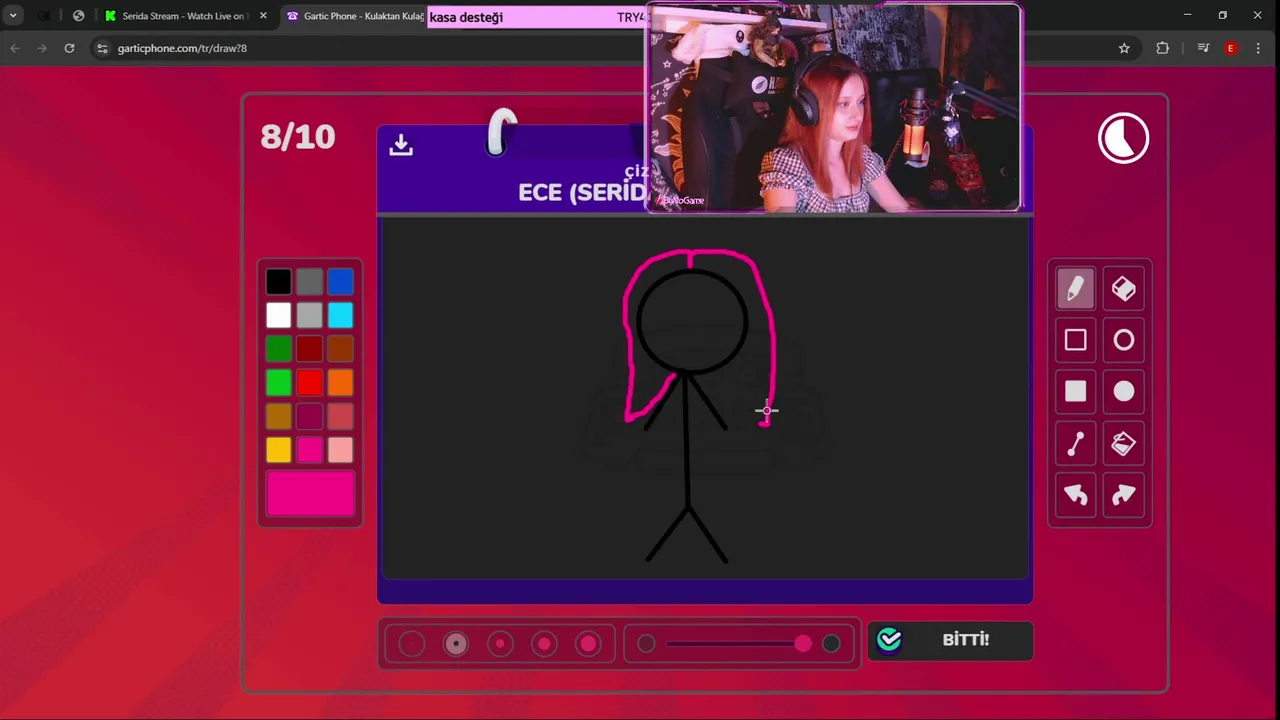
Task: Pick the brown color swatch
Action: pyautogui.click(x=341, y=349)
